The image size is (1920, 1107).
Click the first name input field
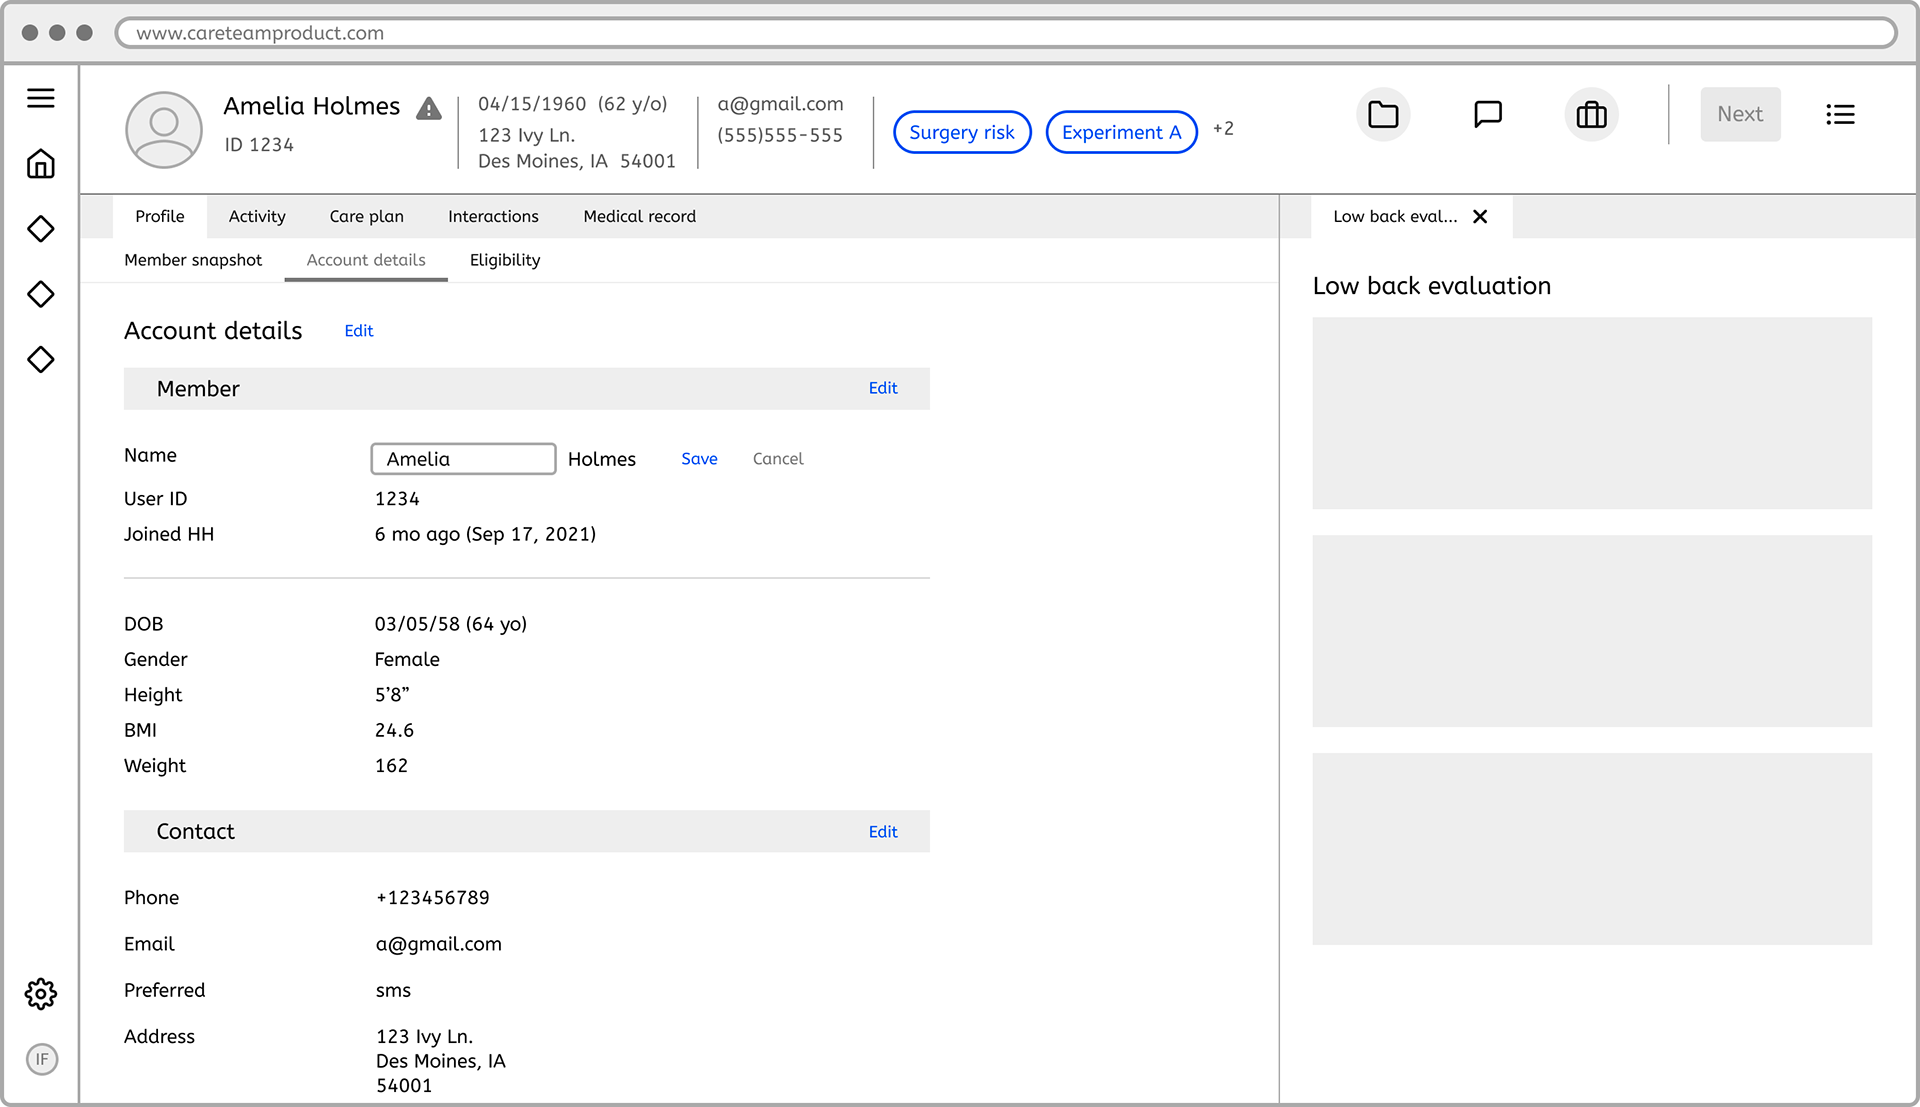pyautogui.click(x=463, y=459)
